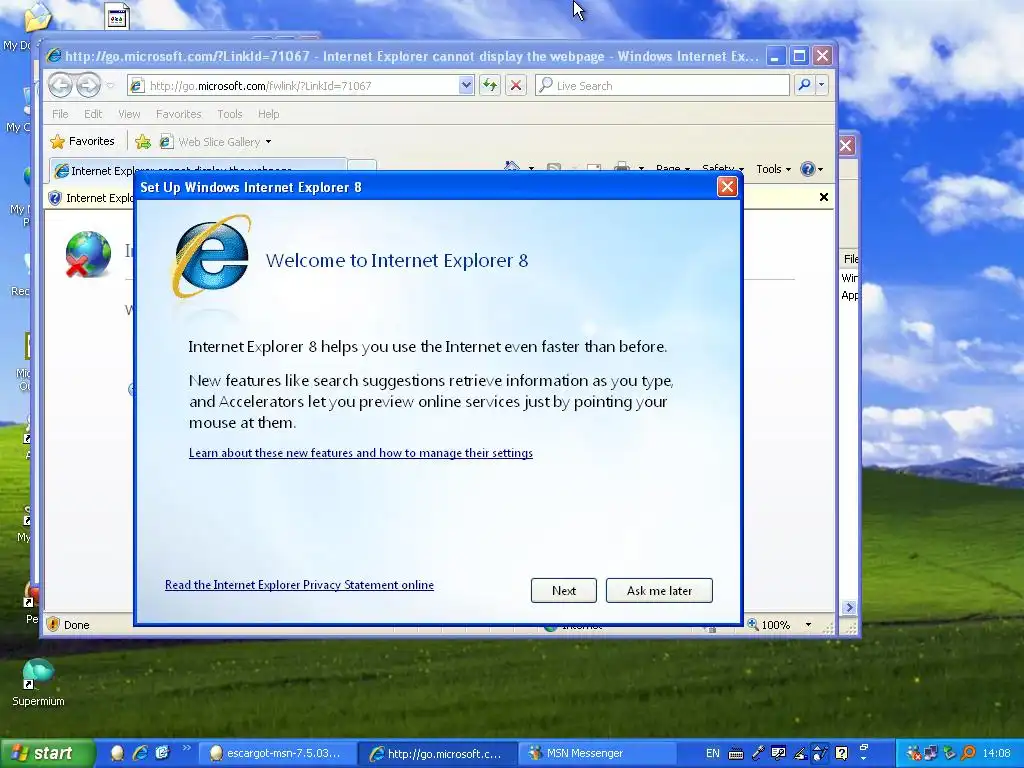Screen dimensions: 1024x768
Task: Close the Set Up Internet Explorer 8 dialog
Action: click(x=727, y=187)
